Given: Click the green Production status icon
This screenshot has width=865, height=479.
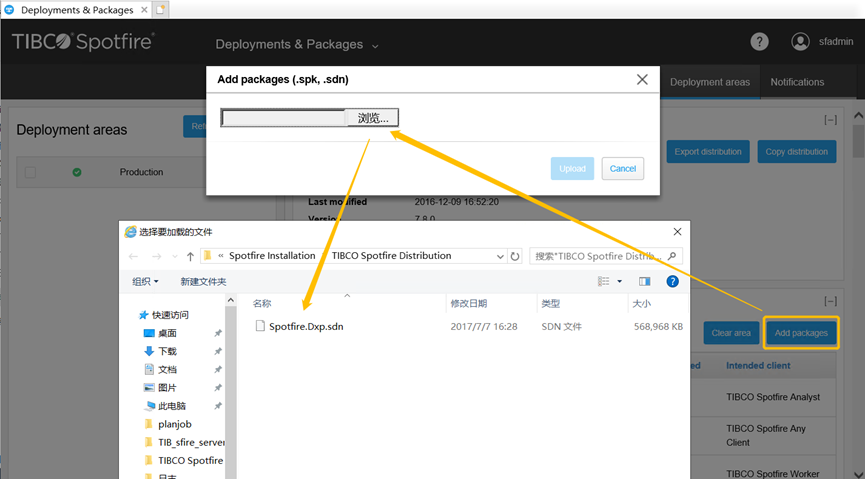Looking at the screenshot, I should point(77,172).
